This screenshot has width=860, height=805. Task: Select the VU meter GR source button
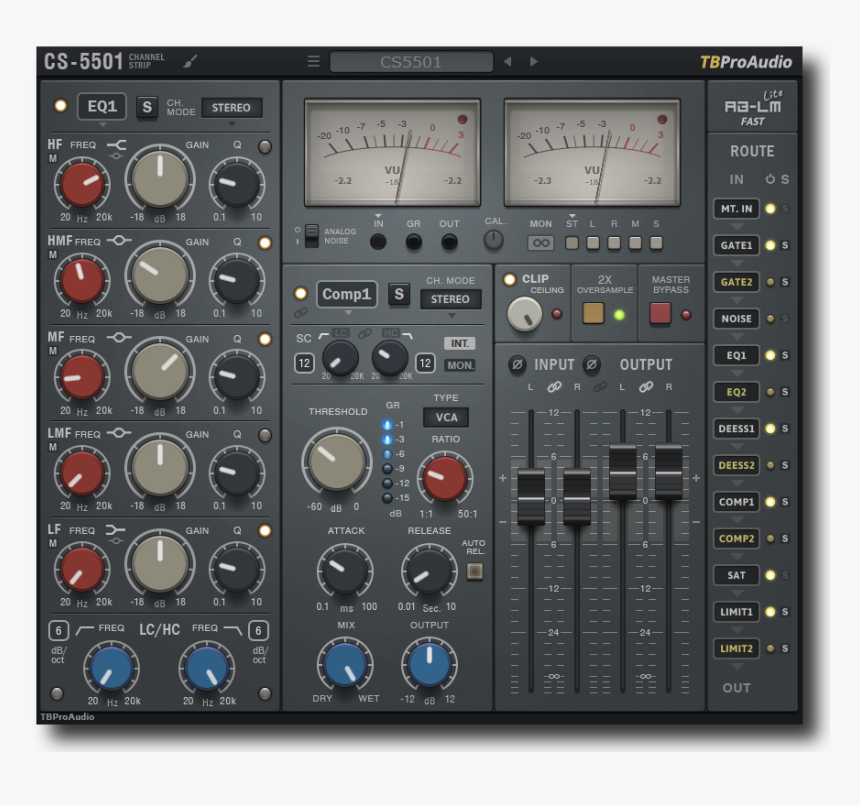point(414,241)
